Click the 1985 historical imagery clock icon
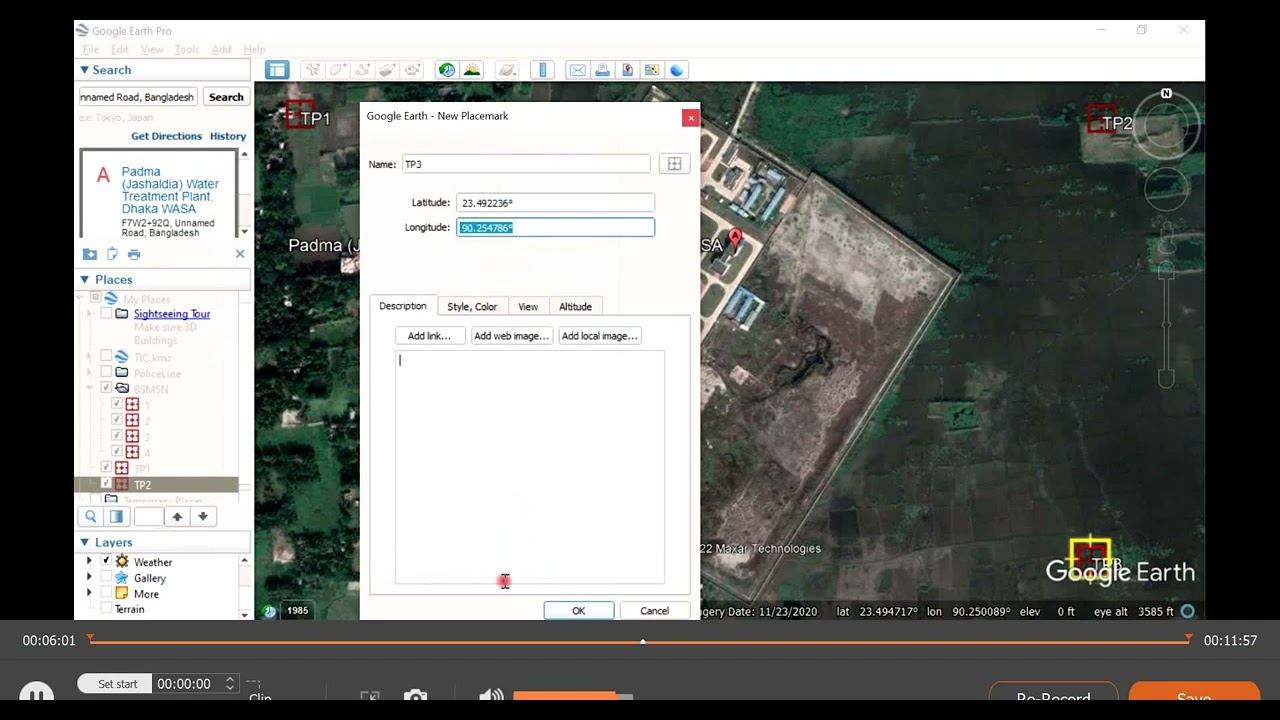Screen dimensions: 1280x720 click(270, 610)
